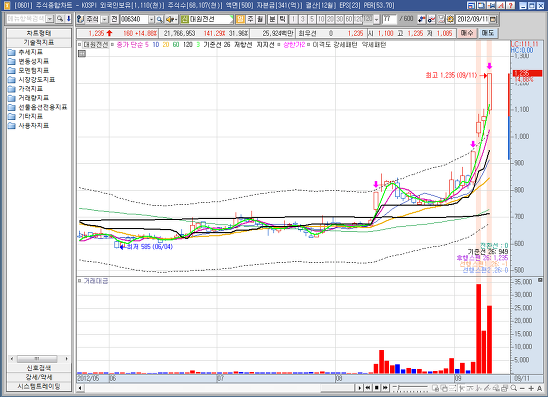This screenshot has height=397, width=548.
Task: Open chart settings gear icon
Action: pos(450,19)
